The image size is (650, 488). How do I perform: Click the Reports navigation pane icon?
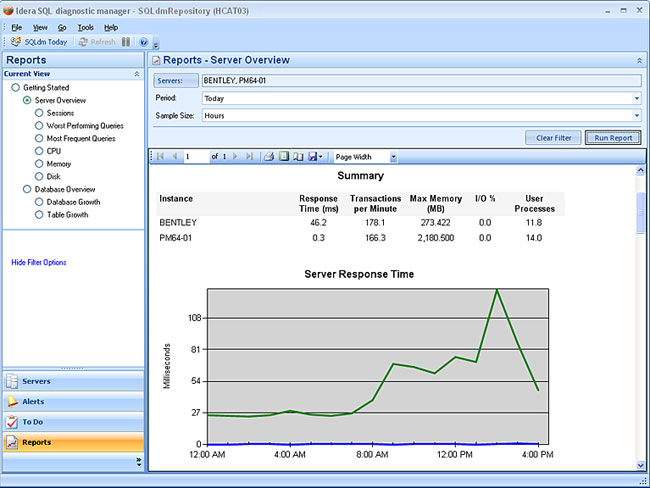12,442
